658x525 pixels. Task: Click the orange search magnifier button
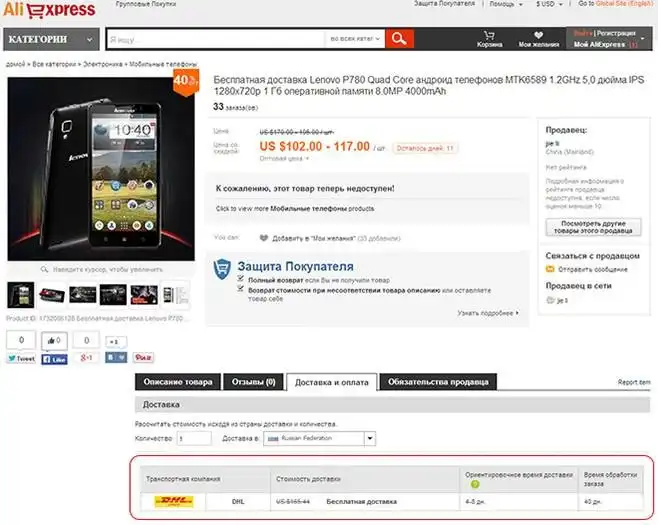tap(400, 39)
